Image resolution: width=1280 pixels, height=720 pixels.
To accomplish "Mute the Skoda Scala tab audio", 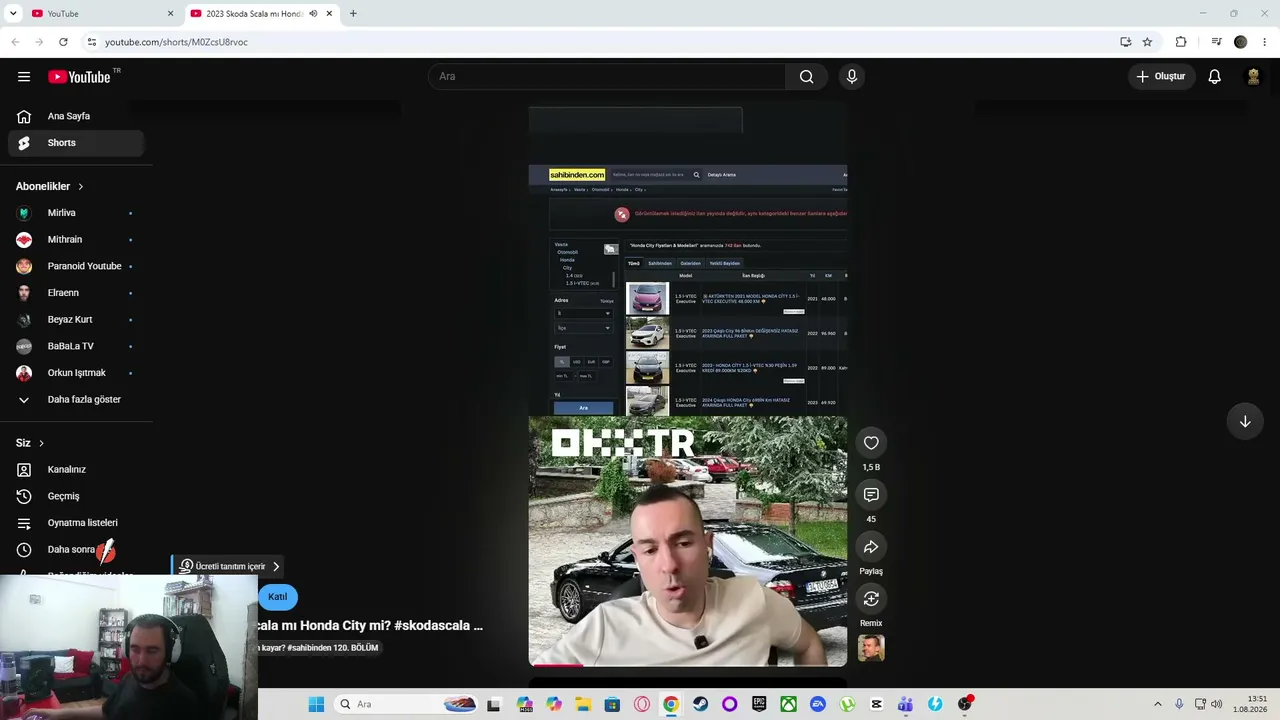I will pyautogui.click(x=313, y=14).
